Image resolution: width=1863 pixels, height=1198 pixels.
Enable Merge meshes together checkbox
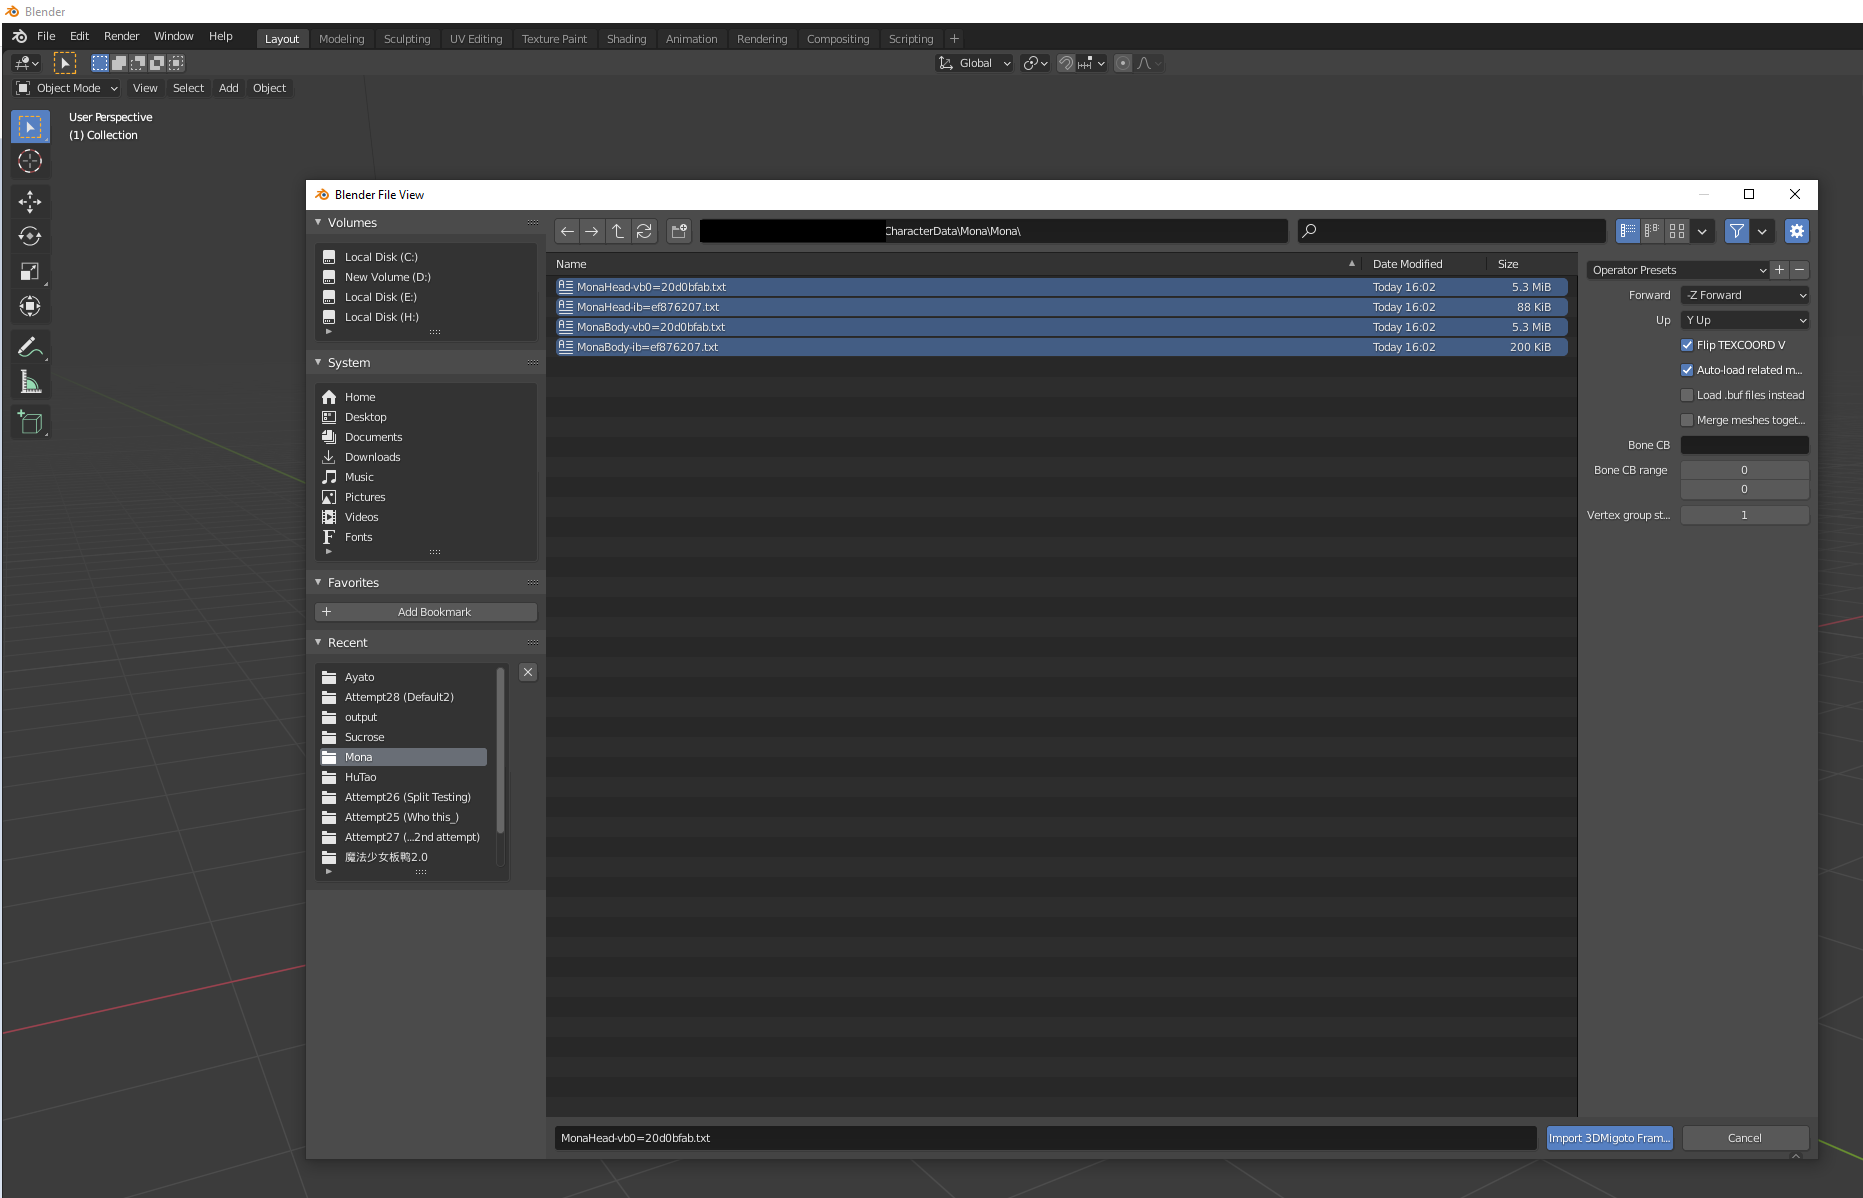[1687, 420]
